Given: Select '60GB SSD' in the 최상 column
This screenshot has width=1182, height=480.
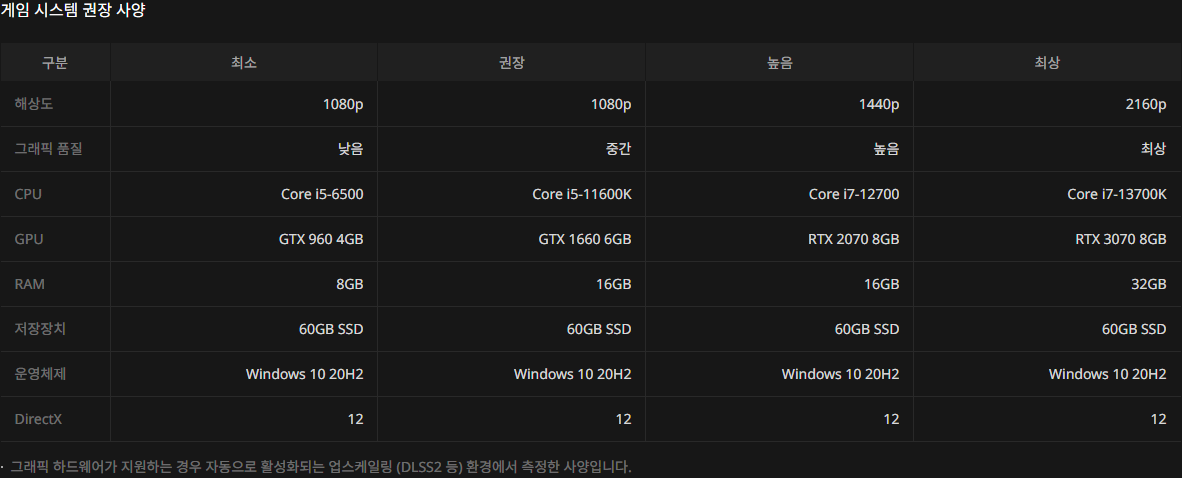Looking at the screenshot, I should pos(1135,329).
